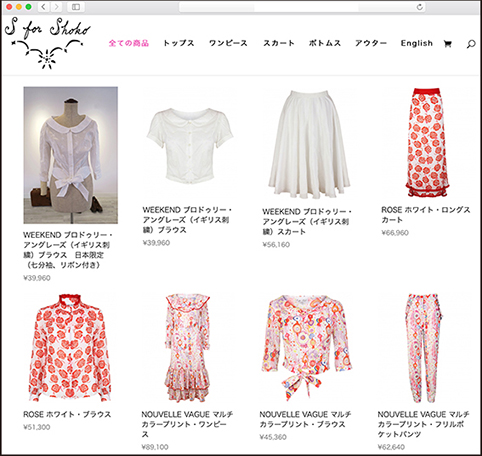The height and width of the screenshot is (456, 482).
Task: Open the mannequin white blouse thumbnail
Action: click(x=71, y=155)
